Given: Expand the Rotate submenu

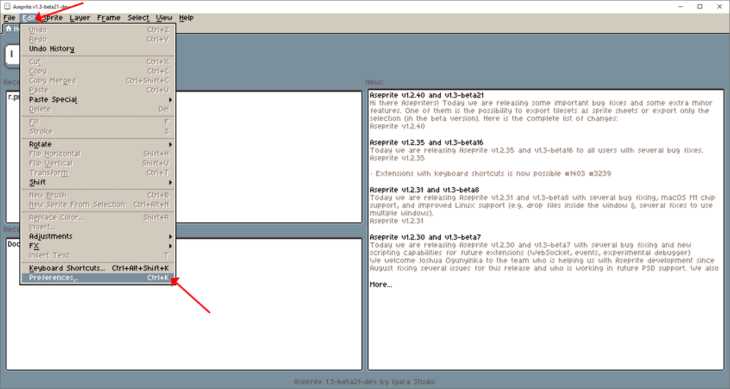Looking at the screenshot, I should [98, 144].
